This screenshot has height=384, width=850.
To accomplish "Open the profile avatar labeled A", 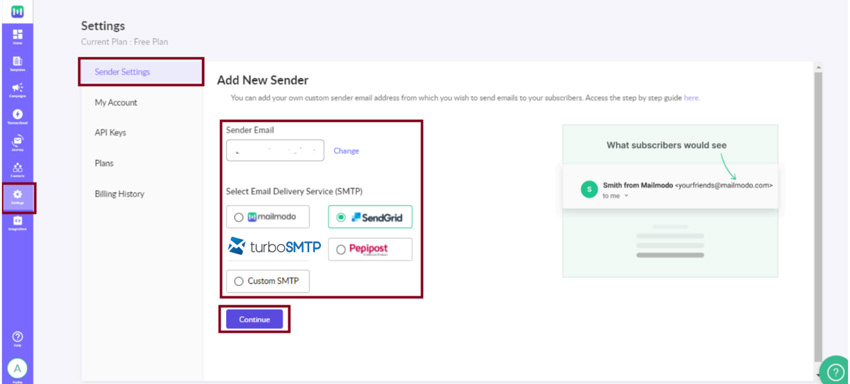I will point(17,368).
